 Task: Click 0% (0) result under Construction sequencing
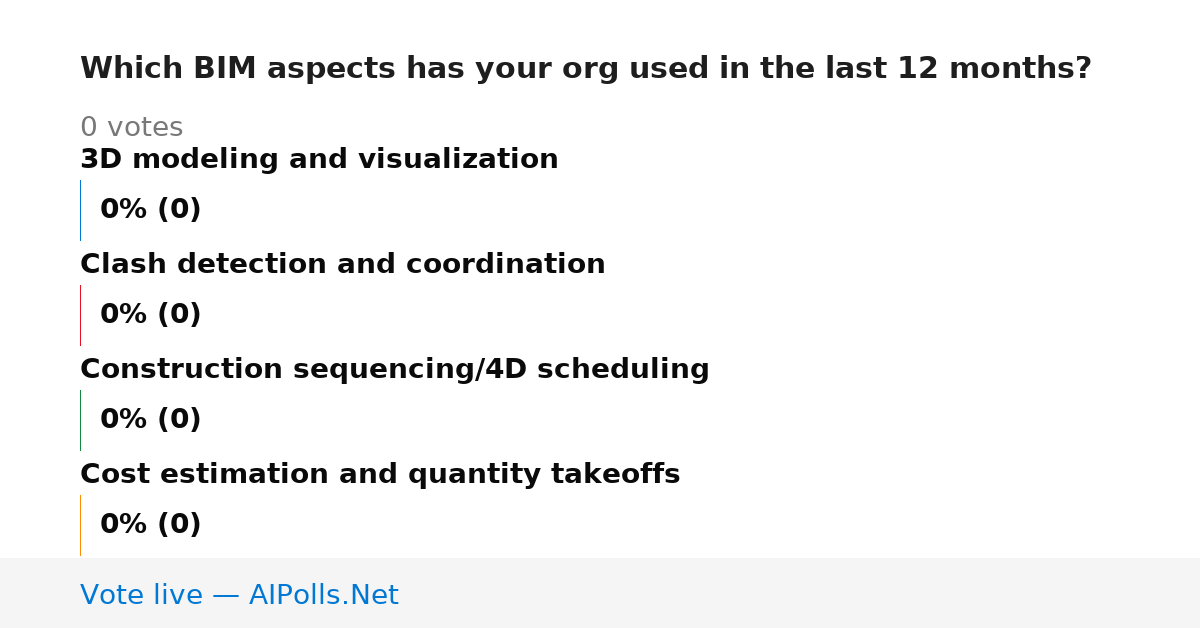(151, 420)
